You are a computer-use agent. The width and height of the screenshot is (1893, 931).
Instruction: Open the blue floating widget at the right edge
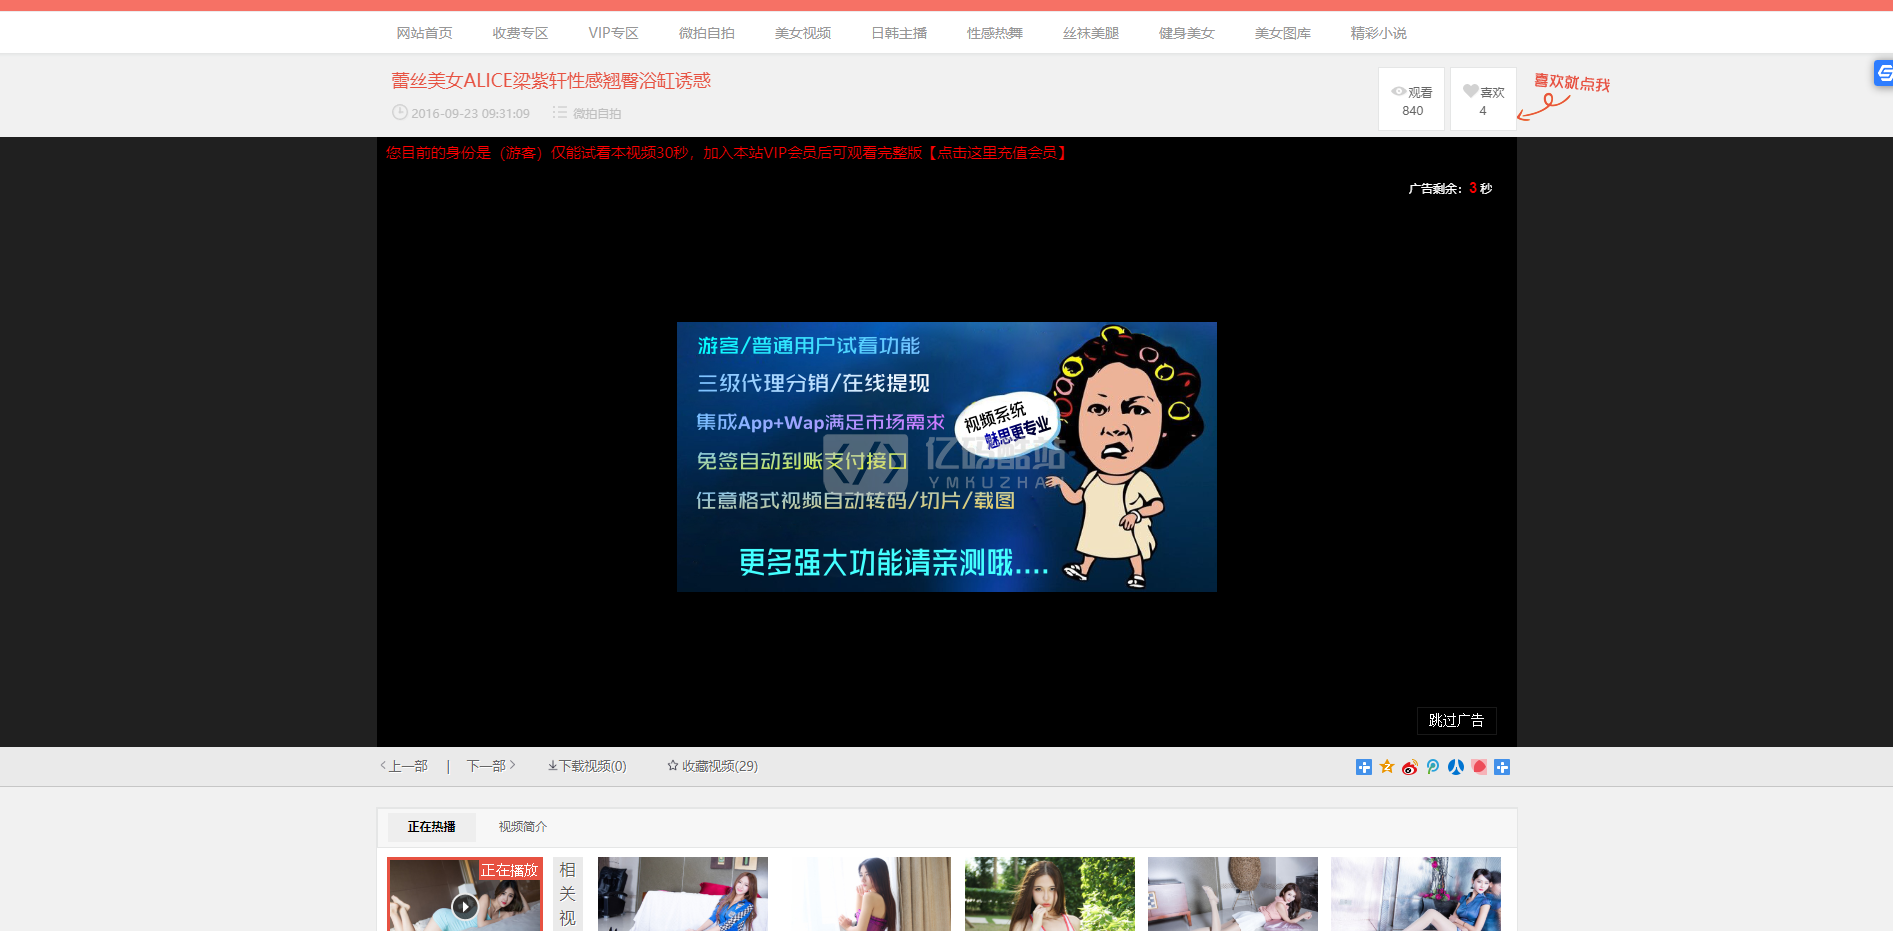pos(1883,73)
